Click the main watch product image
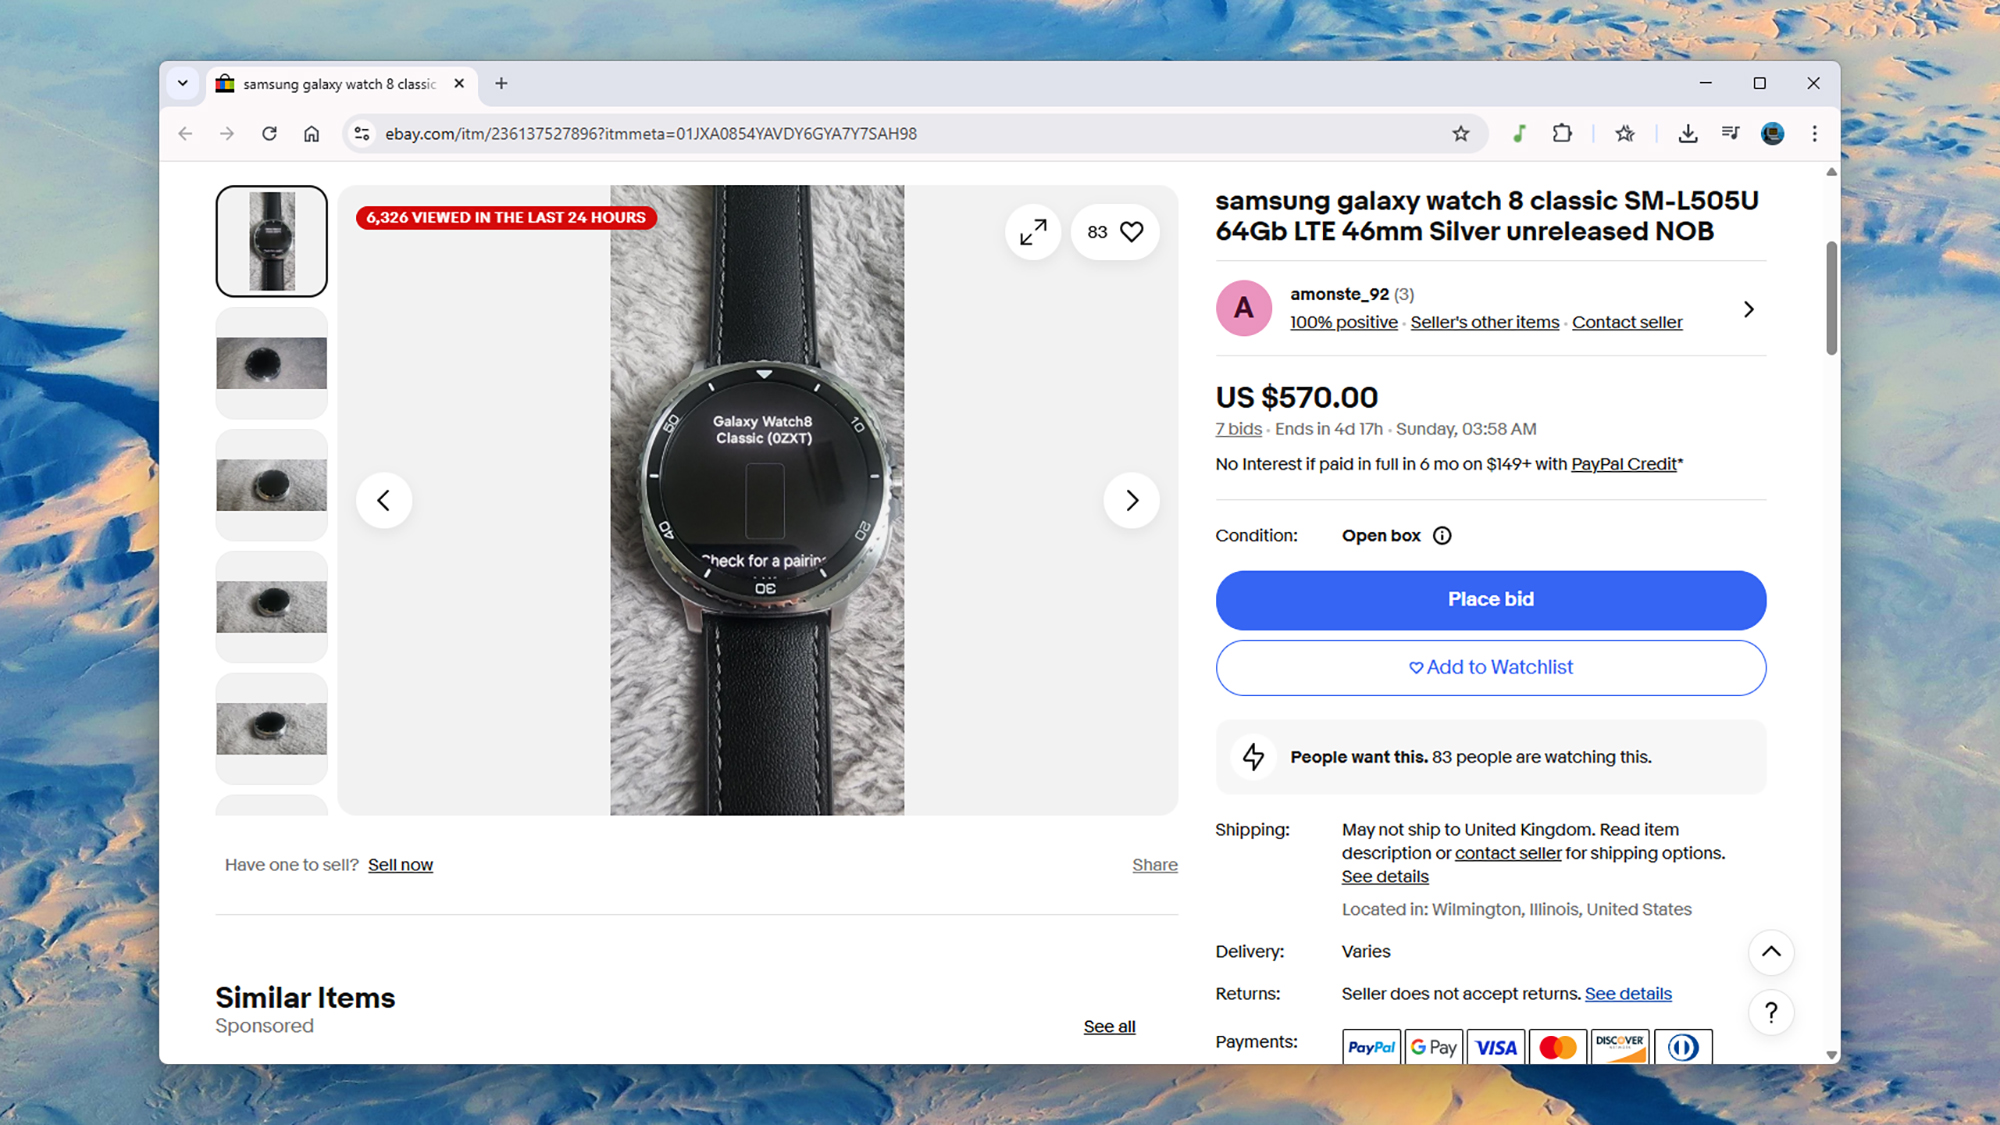Screen dimensions: 2000x1125 [x=757, y=500]
